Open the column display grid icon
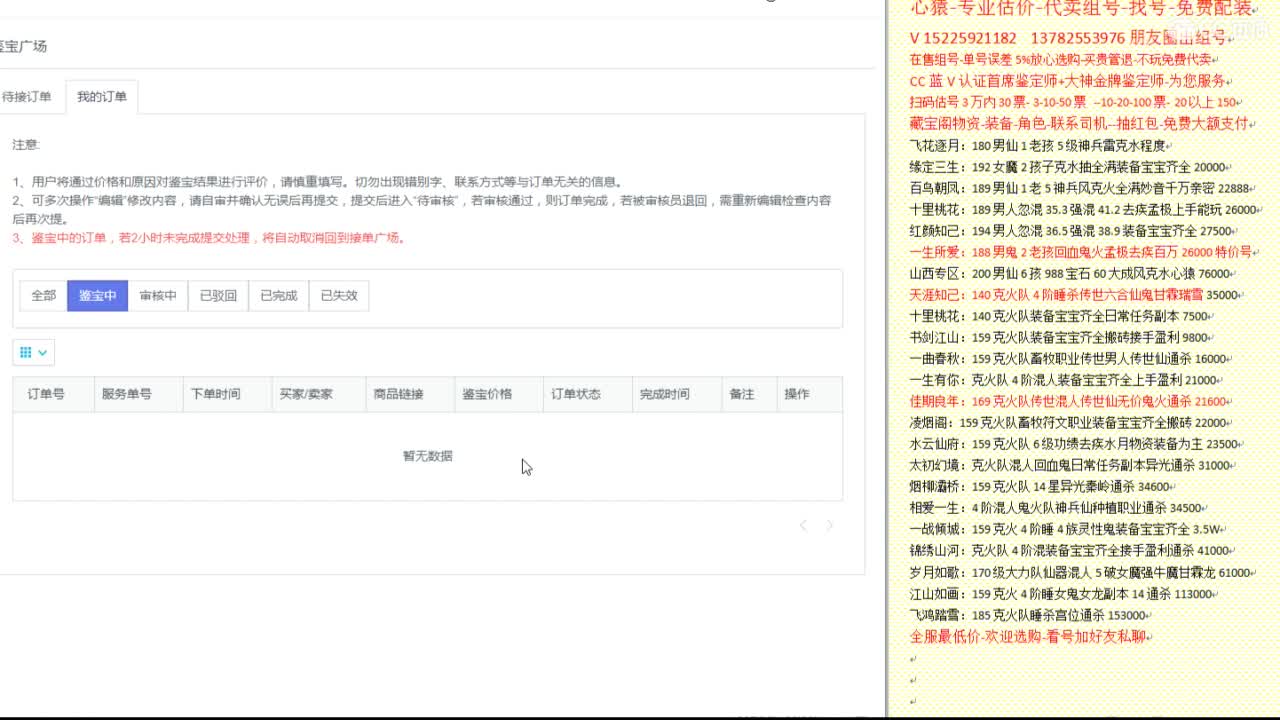This screenshot has height=720, width=1280. [25, 352]
